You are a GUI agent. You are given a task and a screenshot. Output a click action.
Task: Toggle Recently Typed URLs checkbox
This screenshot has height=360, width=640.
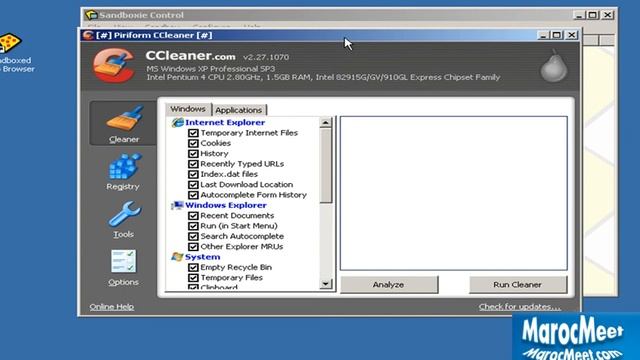[x=193, y=164]
